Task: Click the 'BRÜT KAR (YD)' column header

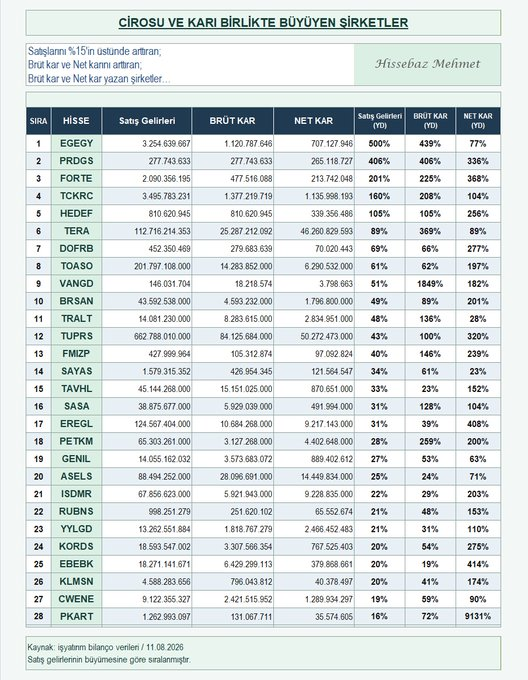Action: click(x=430, y=121)
